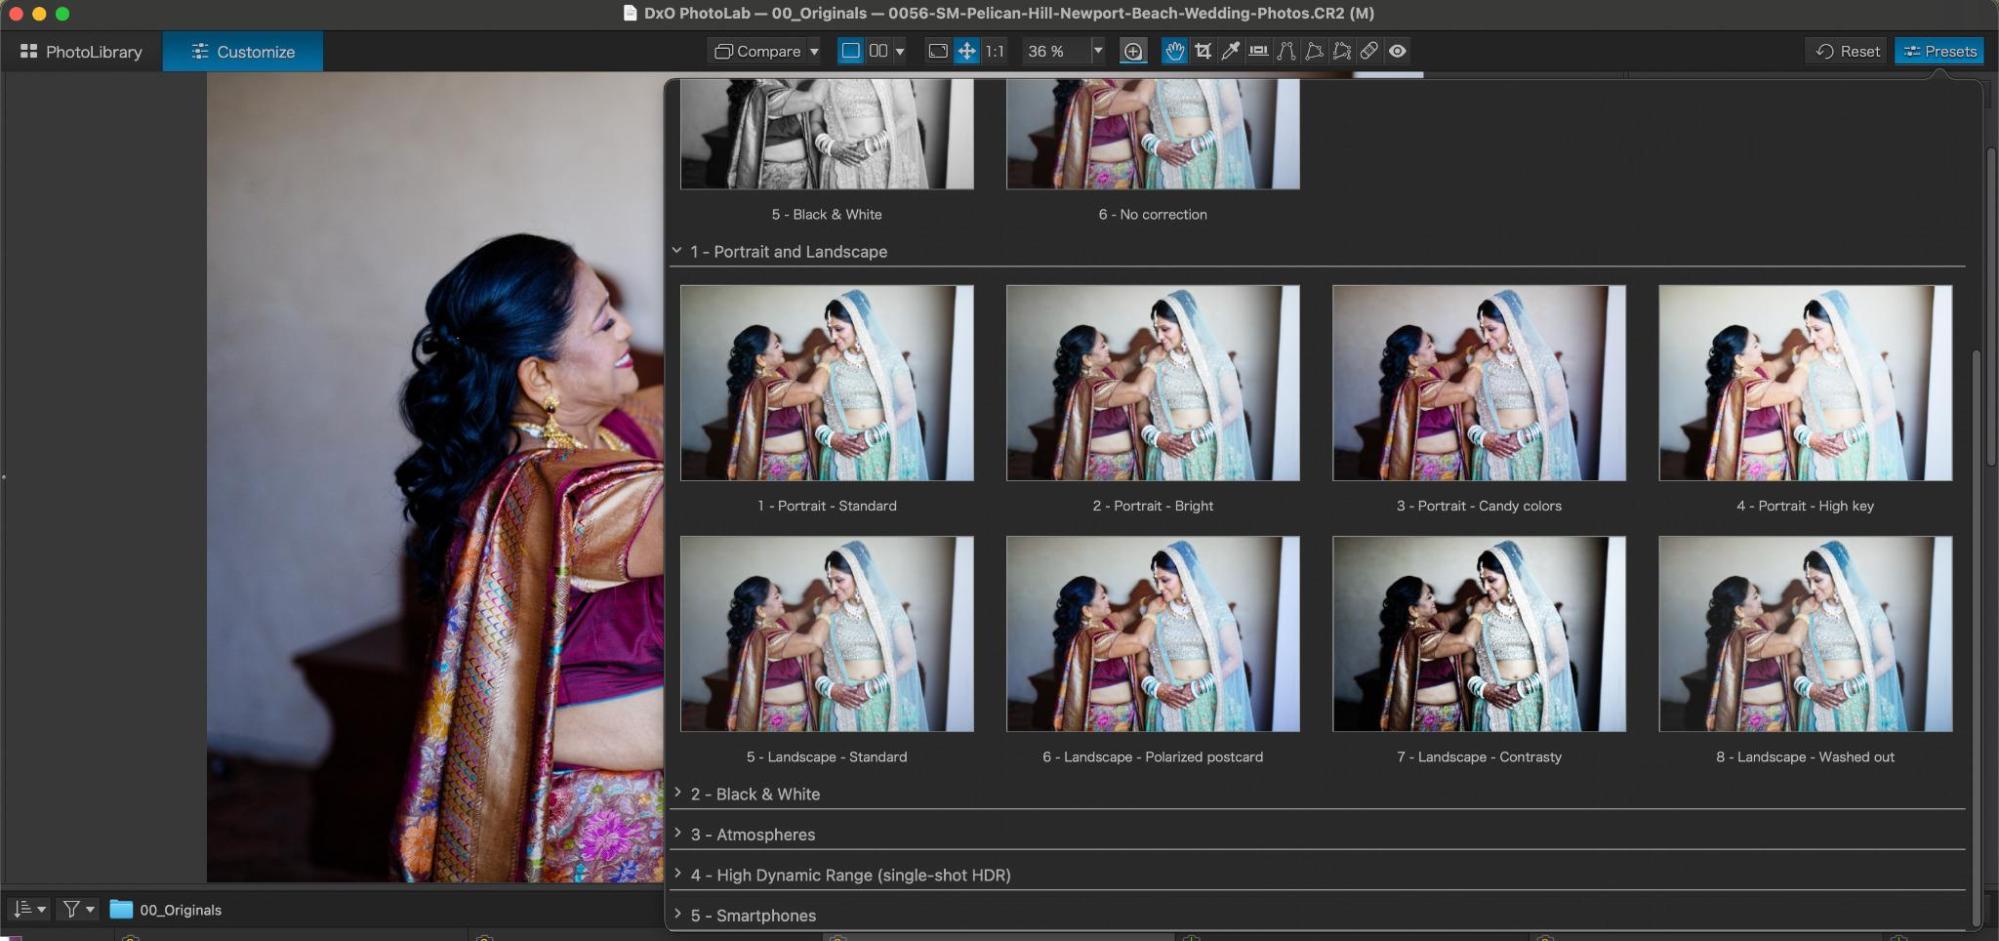Choose the force rectangle perspective tool
Viewport: 1999px width, 941px height.
click(1314, 51)
